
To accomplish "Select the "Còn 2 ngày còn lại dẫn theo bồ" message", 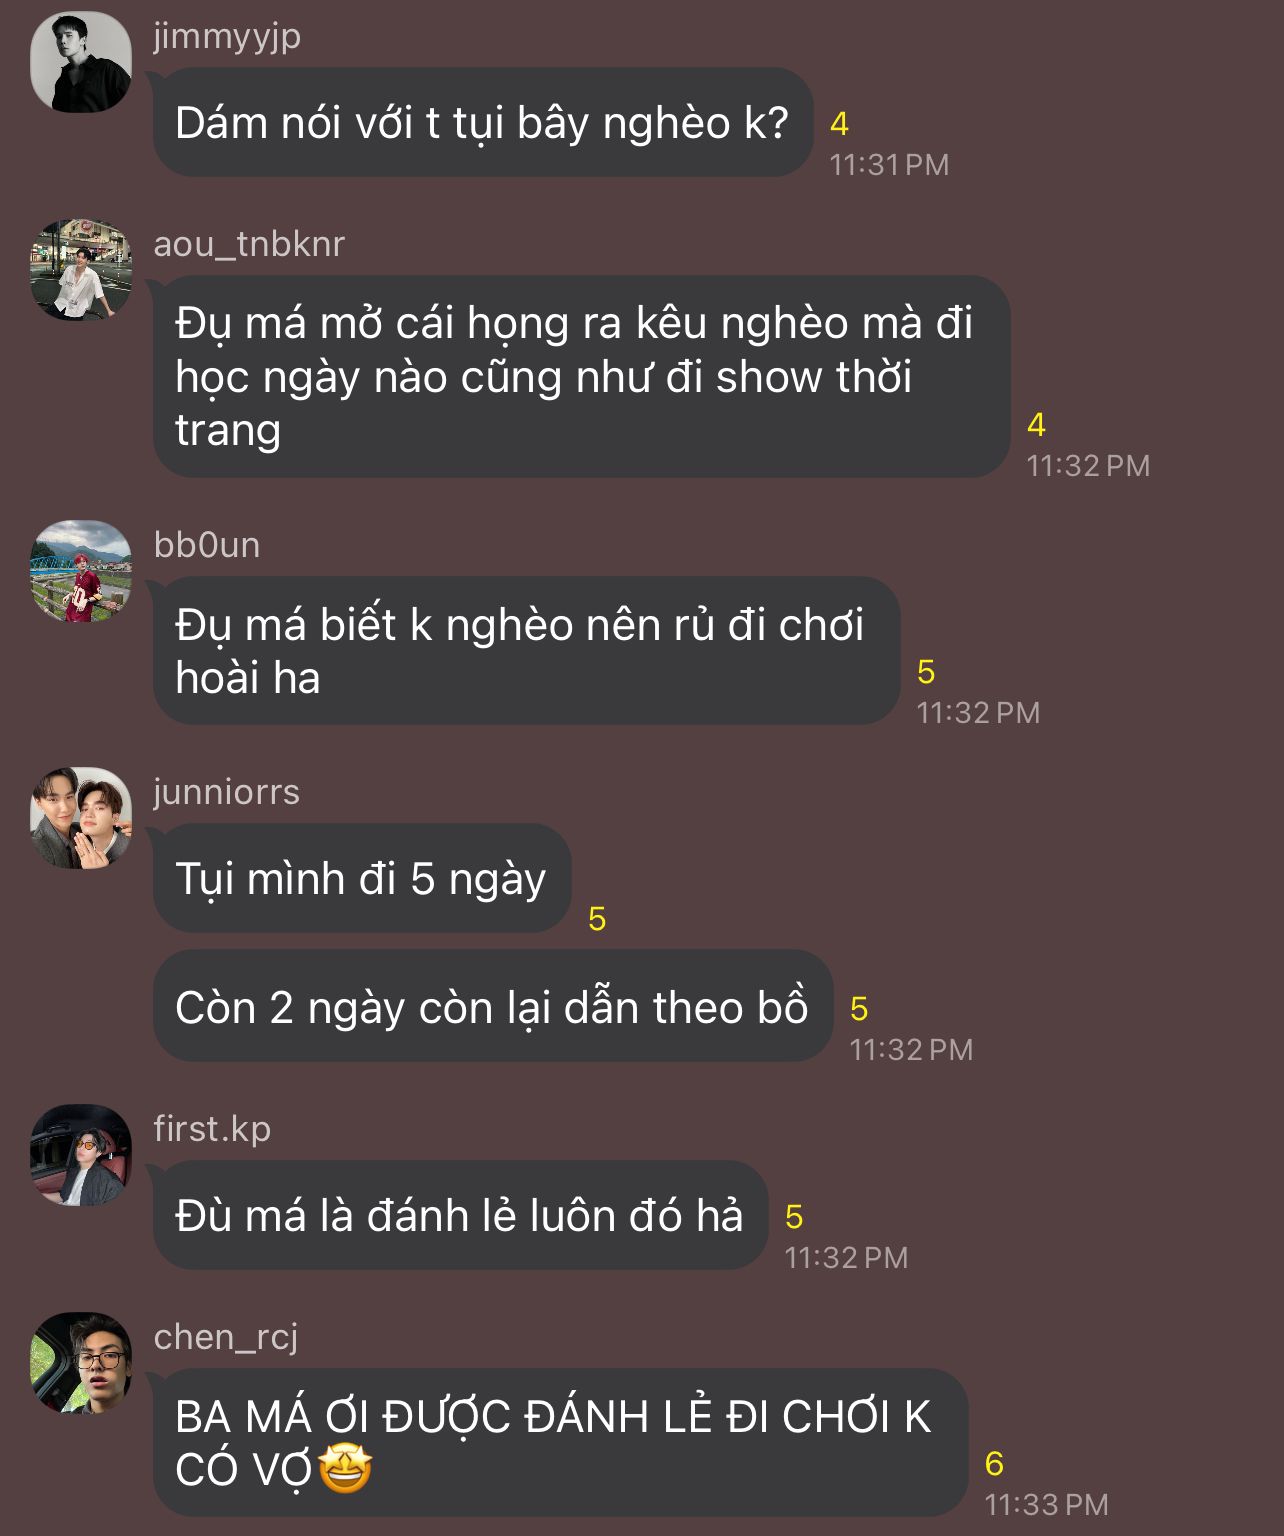I will tap(492, 1007).
